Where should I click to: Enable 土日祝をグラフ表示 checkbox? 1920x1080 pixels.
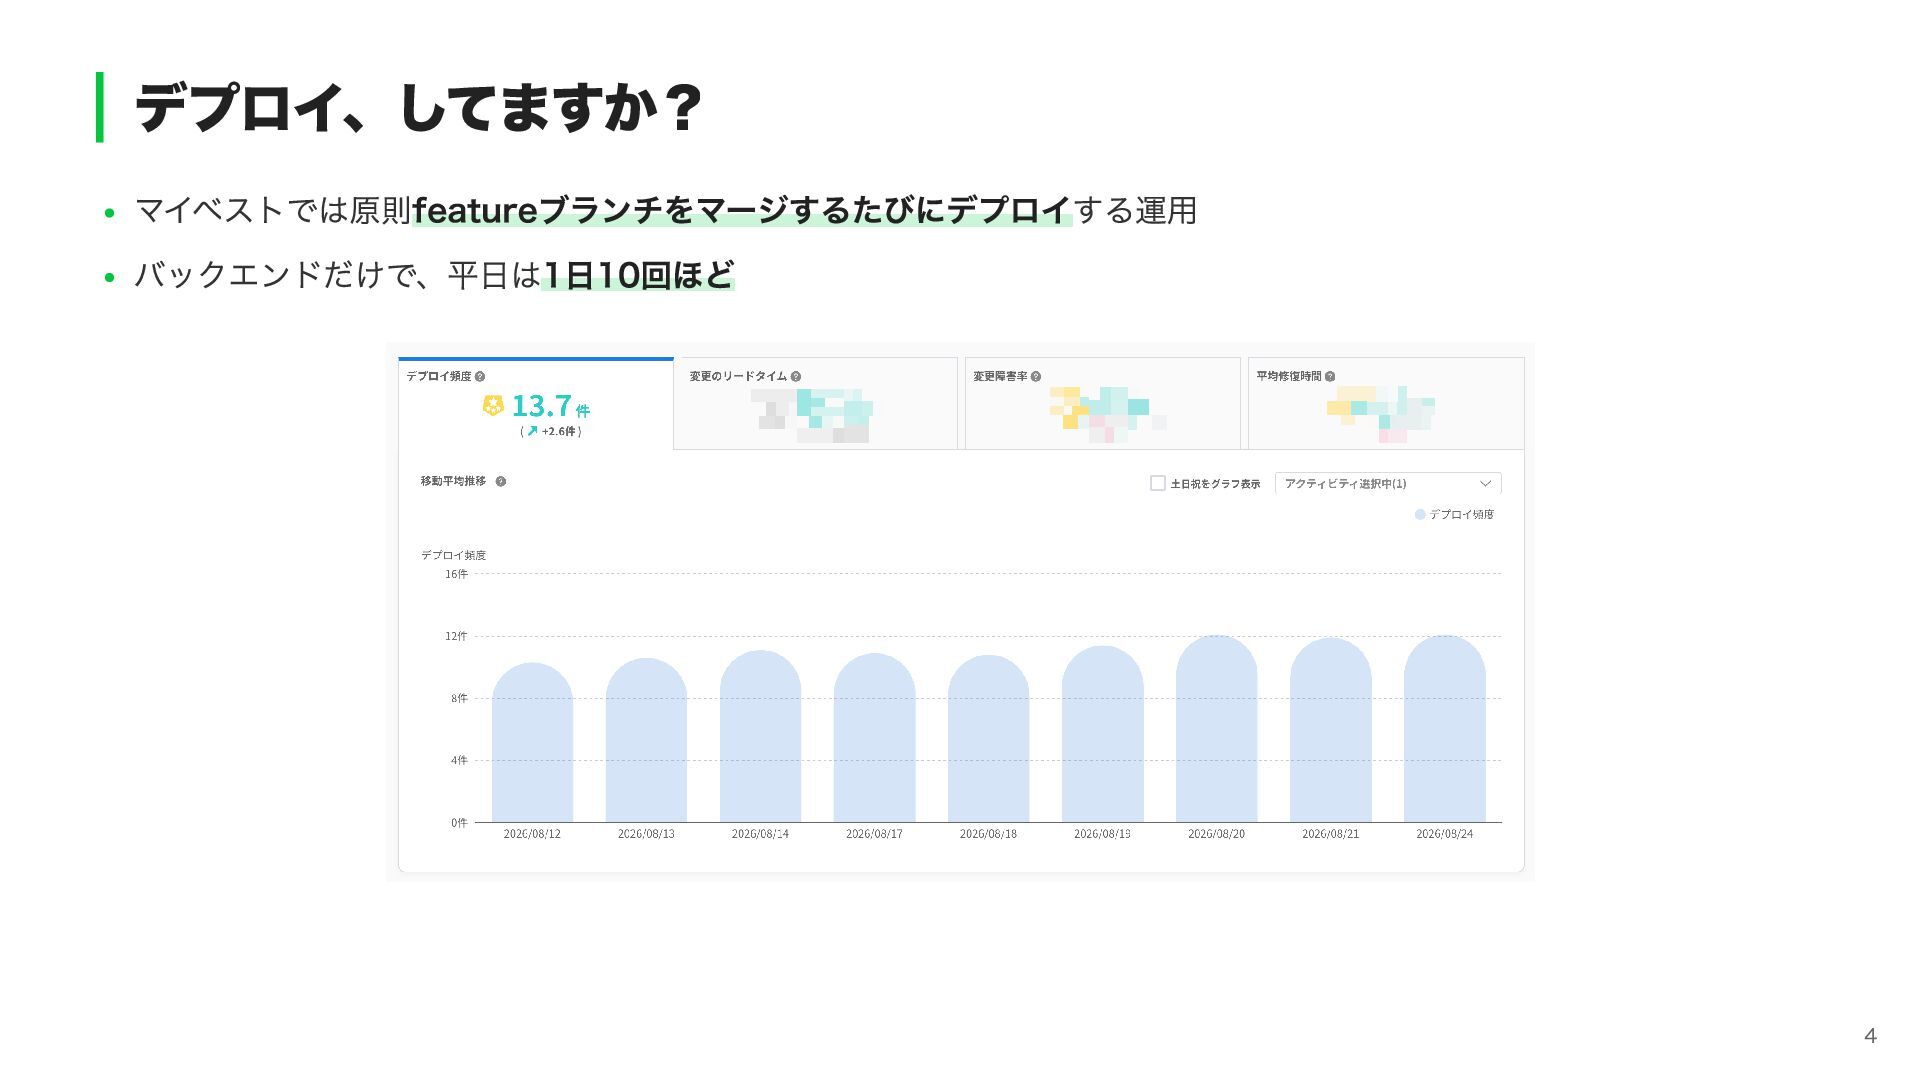(1158, 483)
